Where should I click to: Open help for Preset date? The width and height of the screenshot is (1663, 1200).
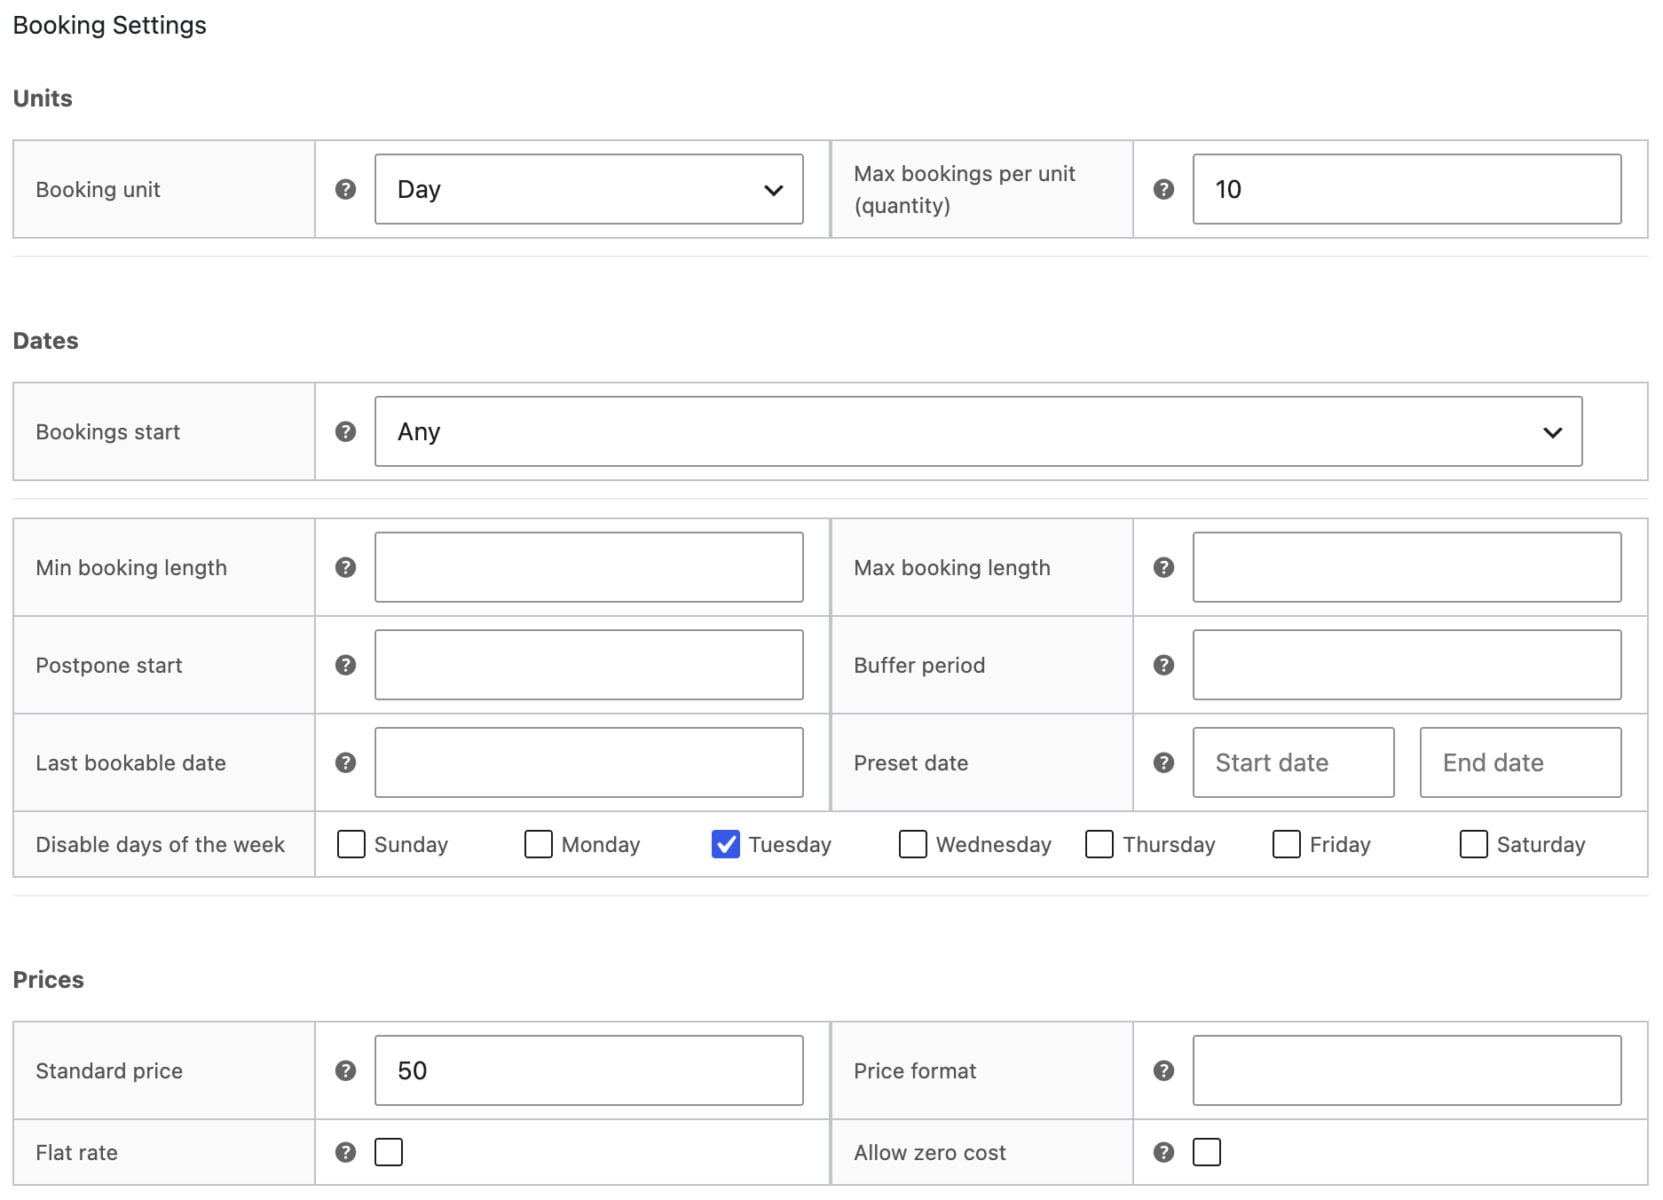point(1163,762)
